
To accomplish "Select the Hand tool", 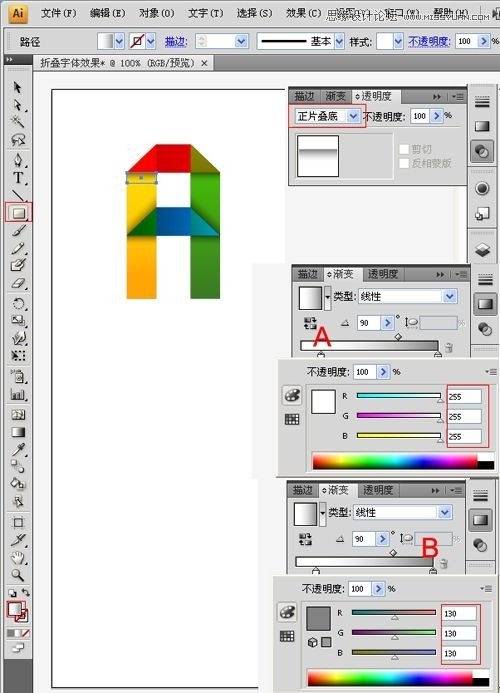I will coord(18,558).
